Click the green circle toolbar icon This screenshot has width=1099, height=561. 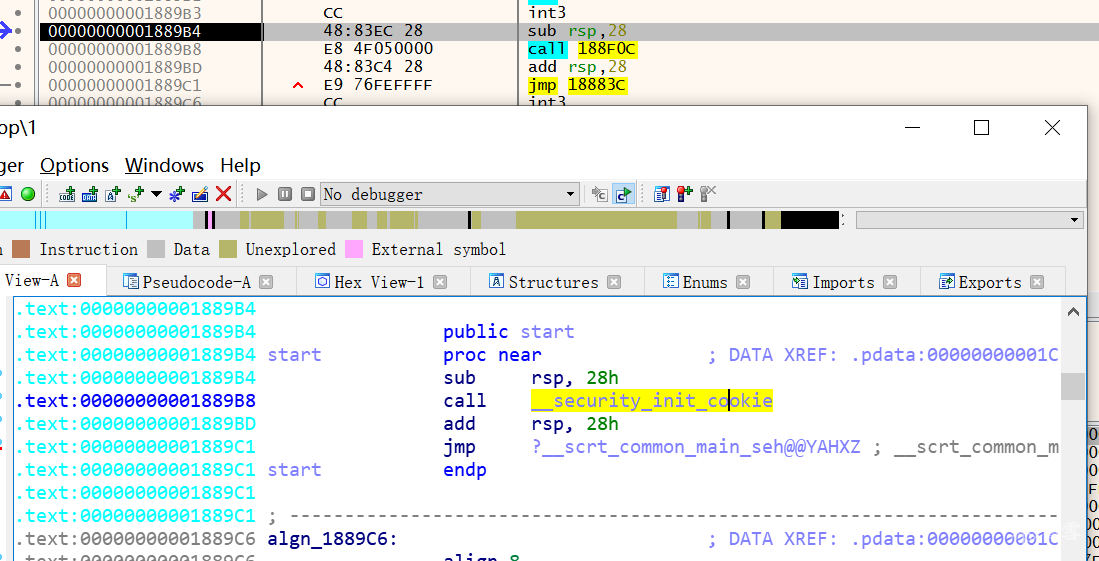(x=28, y=194)
